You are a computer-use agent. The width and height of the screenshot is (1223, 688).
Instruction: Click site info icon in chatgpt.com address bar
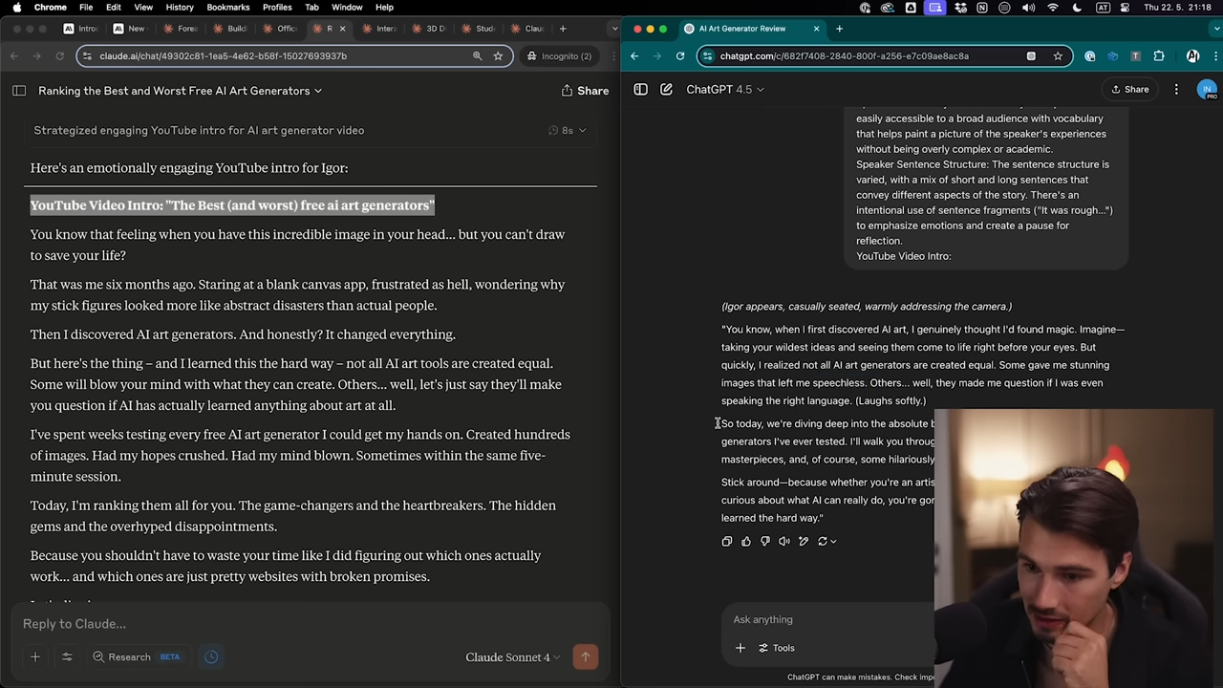(x=708, y=56)
